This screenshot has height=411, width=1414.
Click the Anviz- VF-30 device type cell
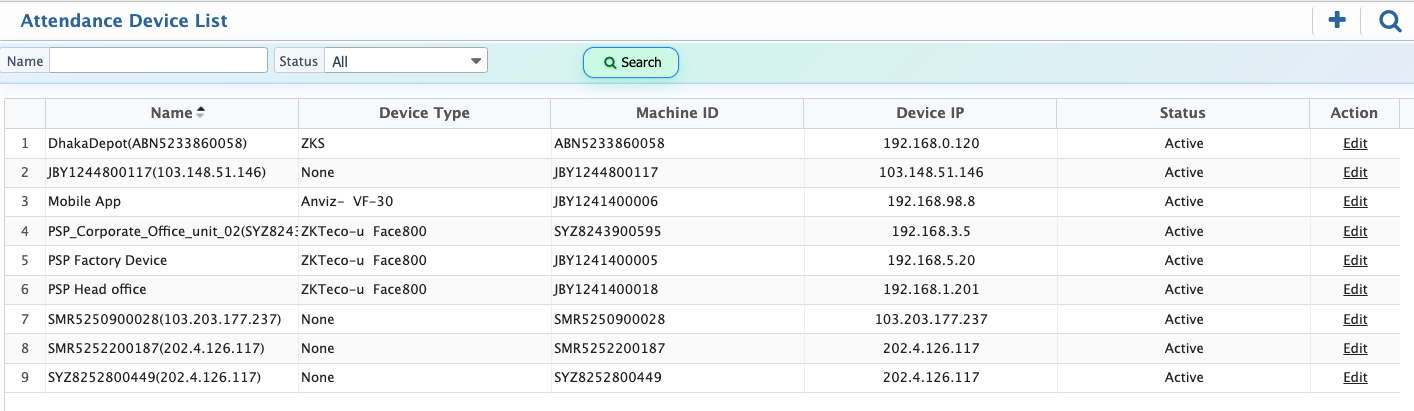(x=340, y=202)
